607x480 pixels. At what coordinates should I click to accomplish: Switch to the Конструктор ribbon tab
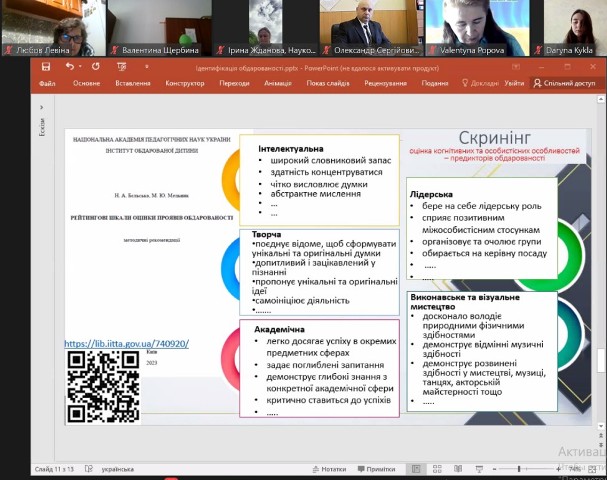point(184,84)
